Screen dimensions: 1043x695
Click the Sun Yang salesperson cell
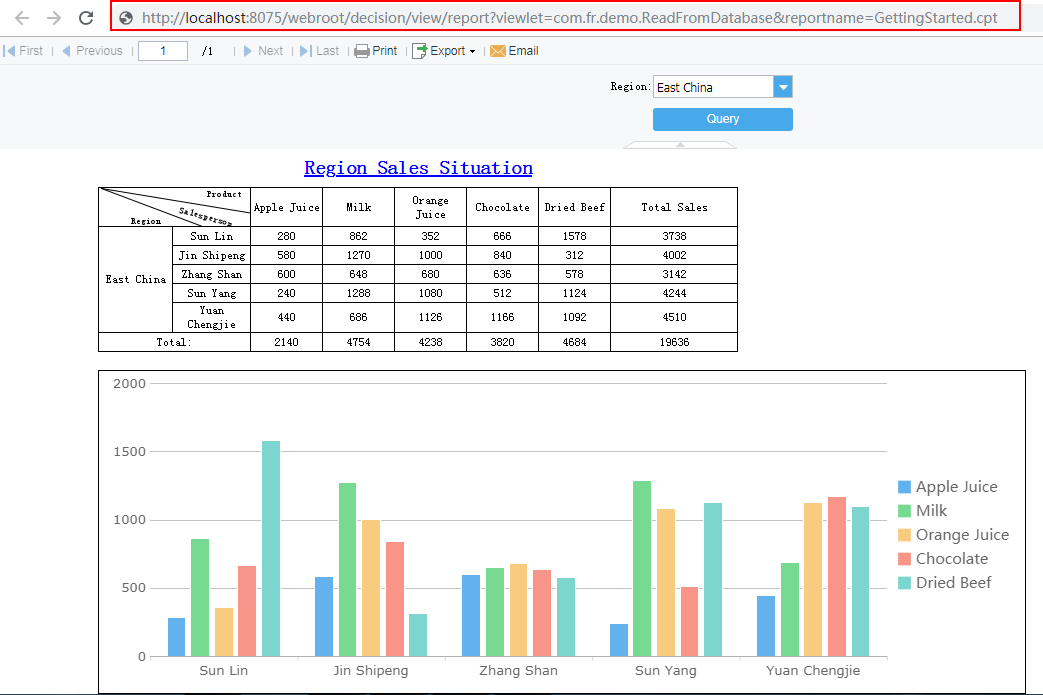pyautogui.click(x=212, y=293)
